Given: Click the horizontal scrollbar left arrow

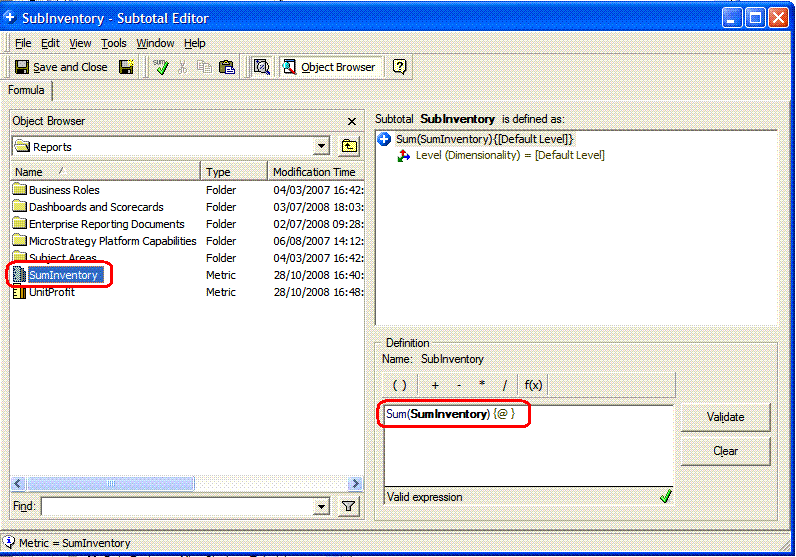Looking at the screenshot, I should click(18, 483).
